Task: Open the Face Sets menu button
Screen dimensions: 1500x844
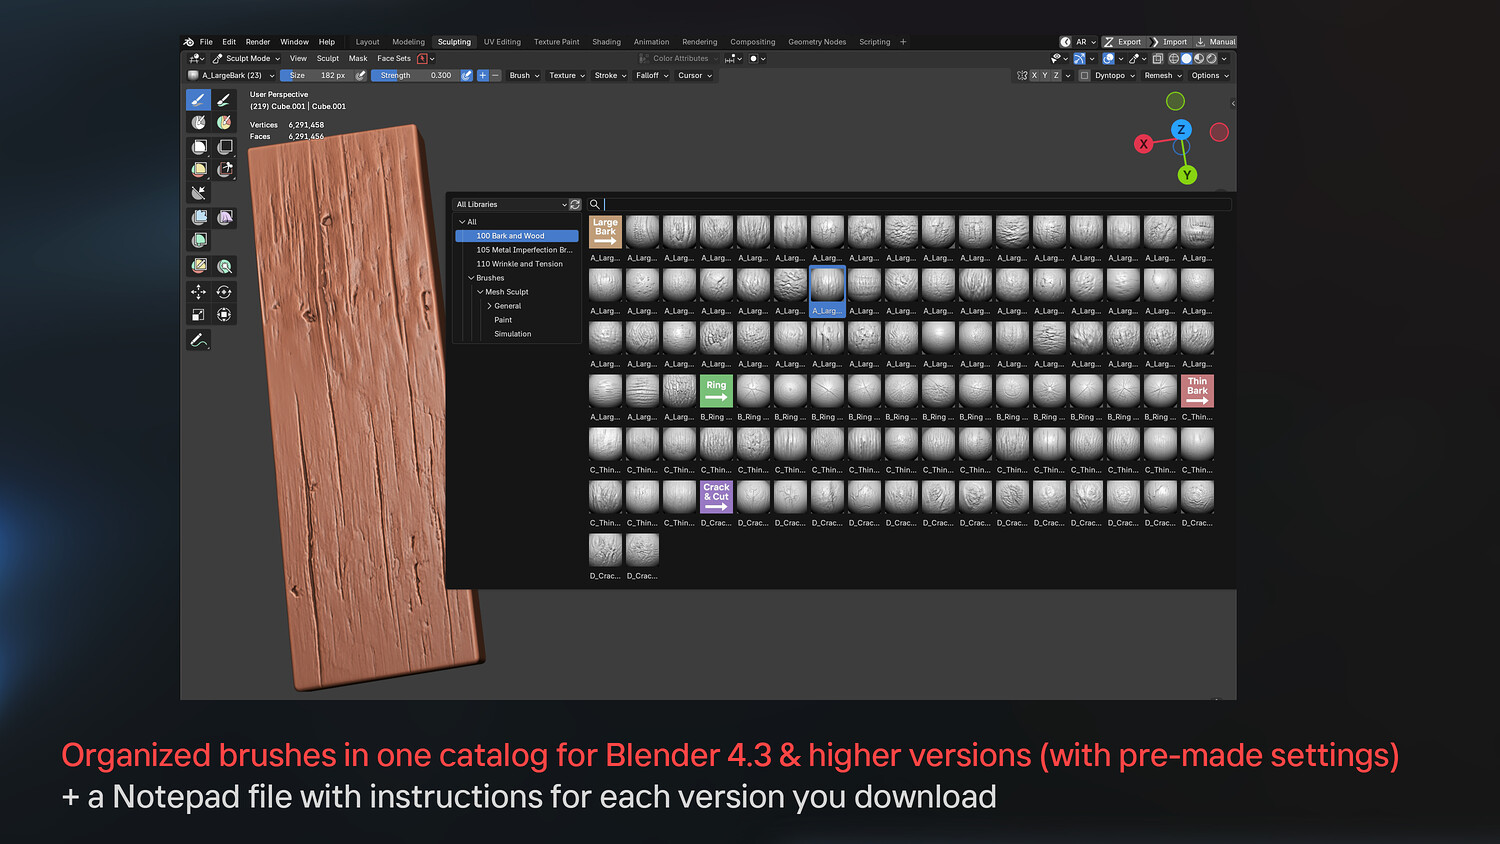Action: pos(394,58)
